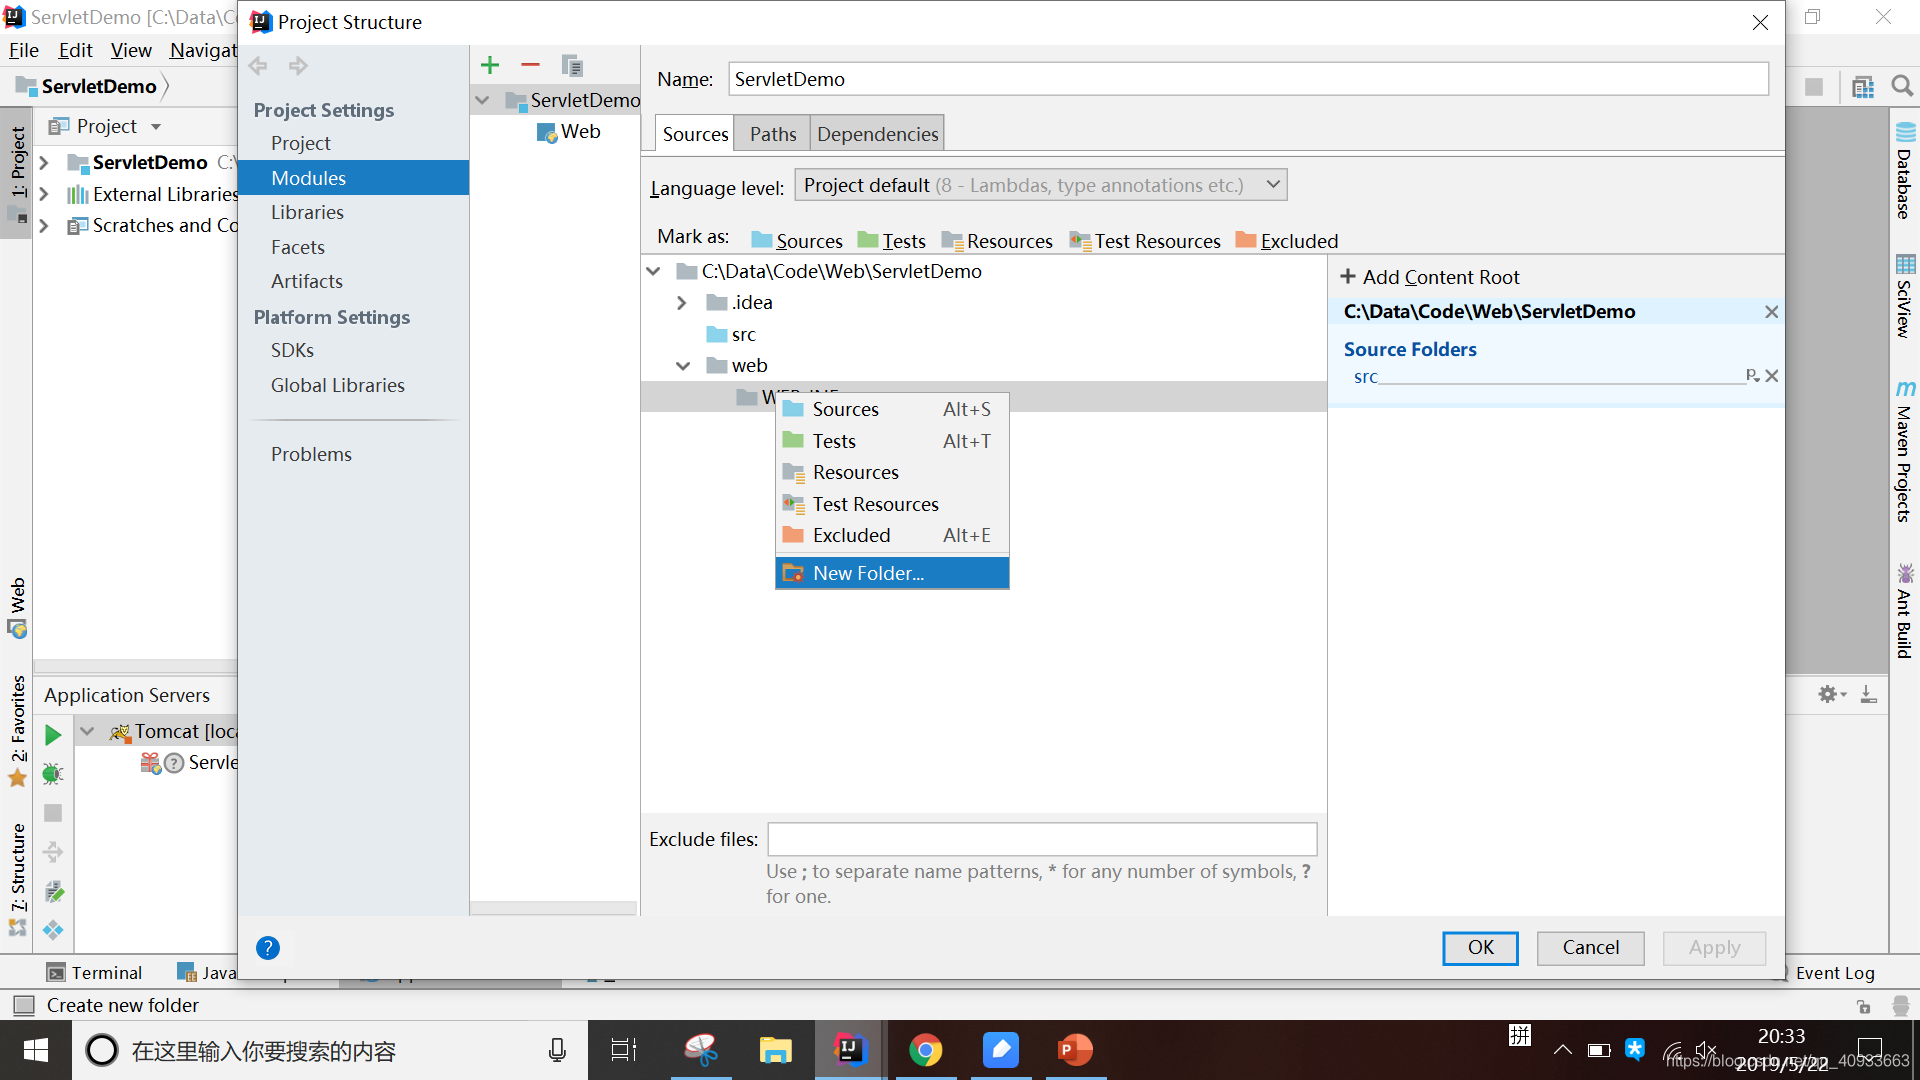Screen dimensions: 1920x1080
Task: Choose Resources in the context menu
Action: coord(892,472)
